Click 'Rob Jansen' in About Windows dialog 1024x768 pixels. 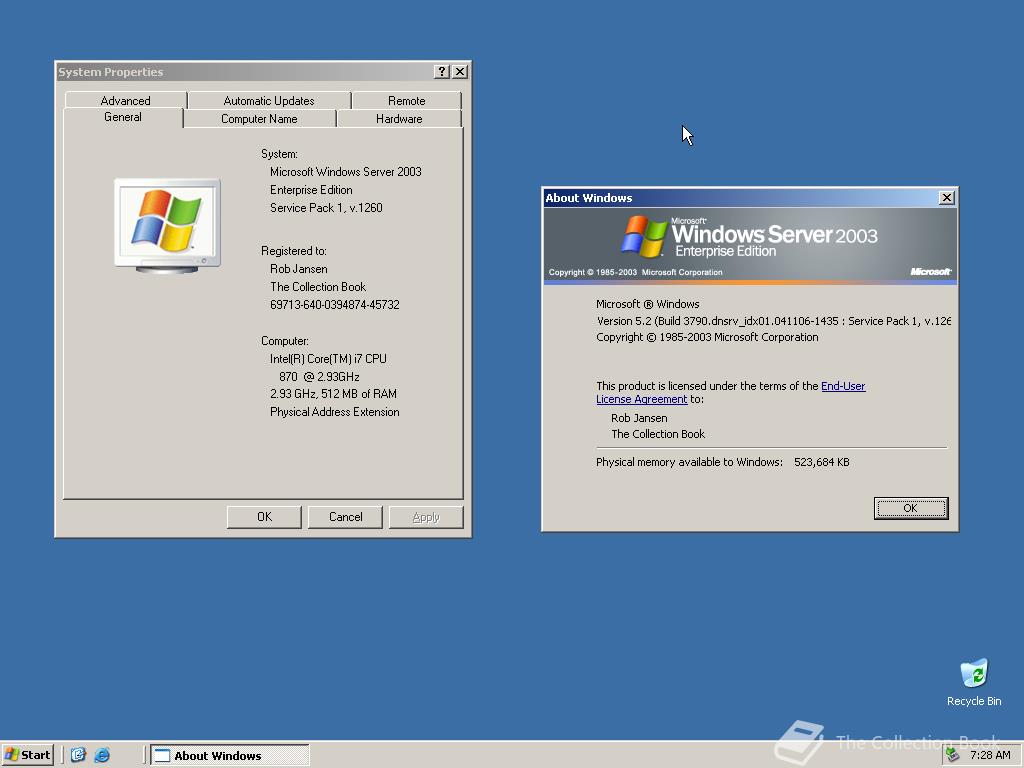point(639,418)
